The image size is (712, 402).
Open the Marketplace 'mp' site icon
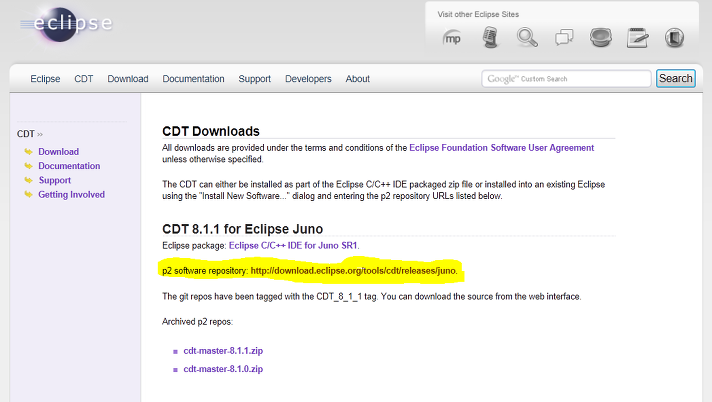[452, 38]
